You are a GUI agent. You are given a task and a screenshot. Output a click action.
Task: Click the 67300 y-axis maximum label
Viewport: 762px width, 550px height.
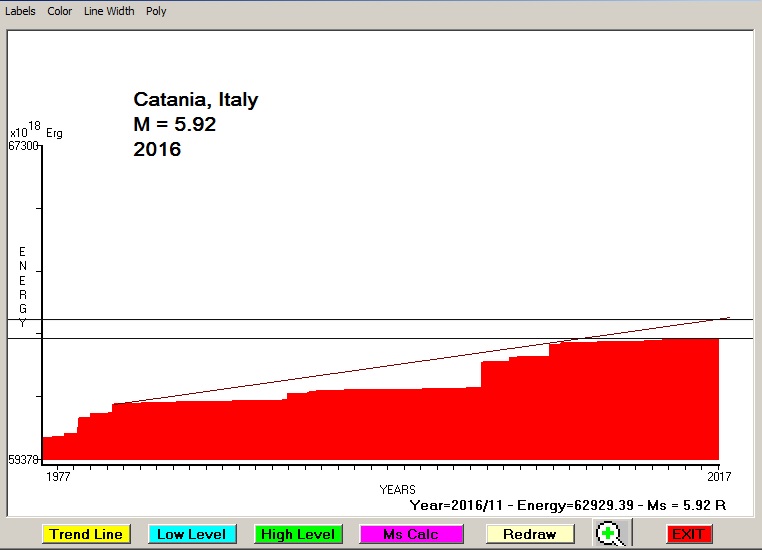[23, 146]
